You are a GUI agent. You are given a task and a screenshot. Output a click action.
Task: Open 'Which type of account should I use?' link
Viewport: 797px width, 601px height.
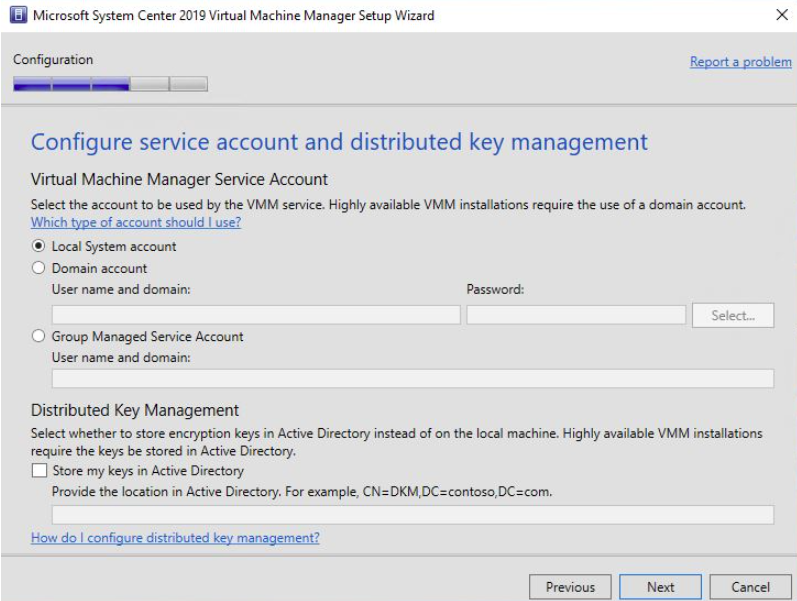pos(136,222)
